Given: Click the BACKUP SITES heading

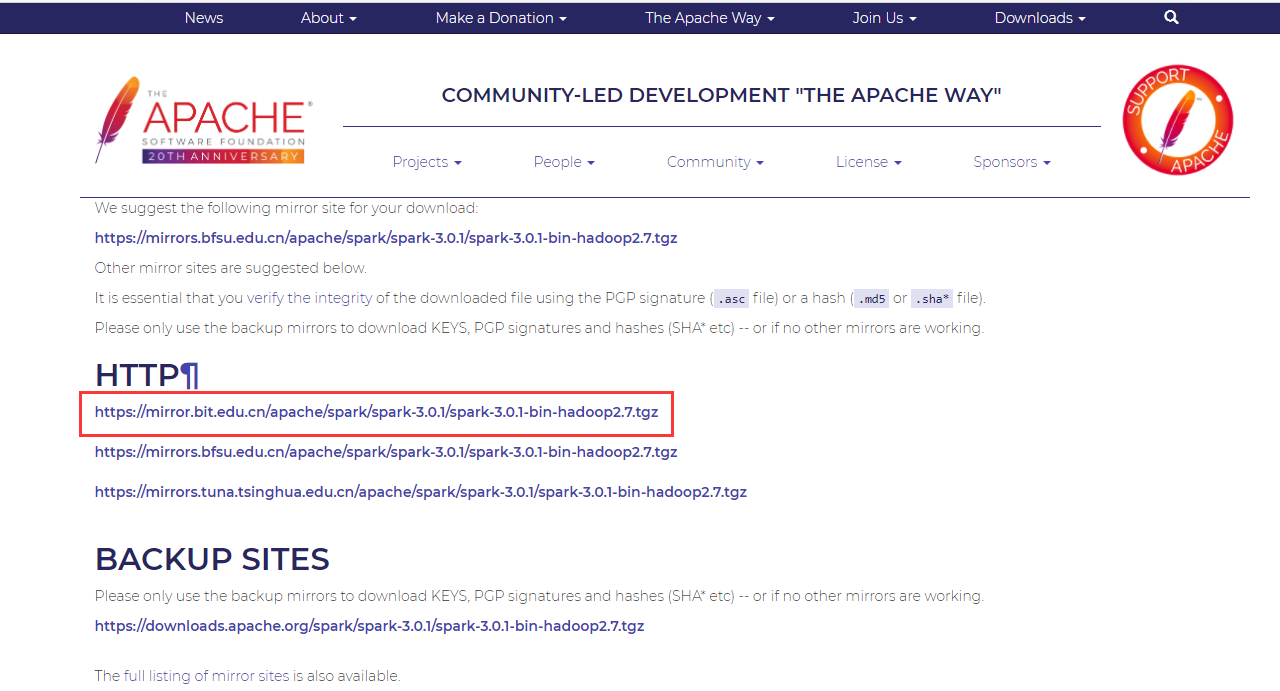Looking at the screenshot, I should tap(212, 559).
